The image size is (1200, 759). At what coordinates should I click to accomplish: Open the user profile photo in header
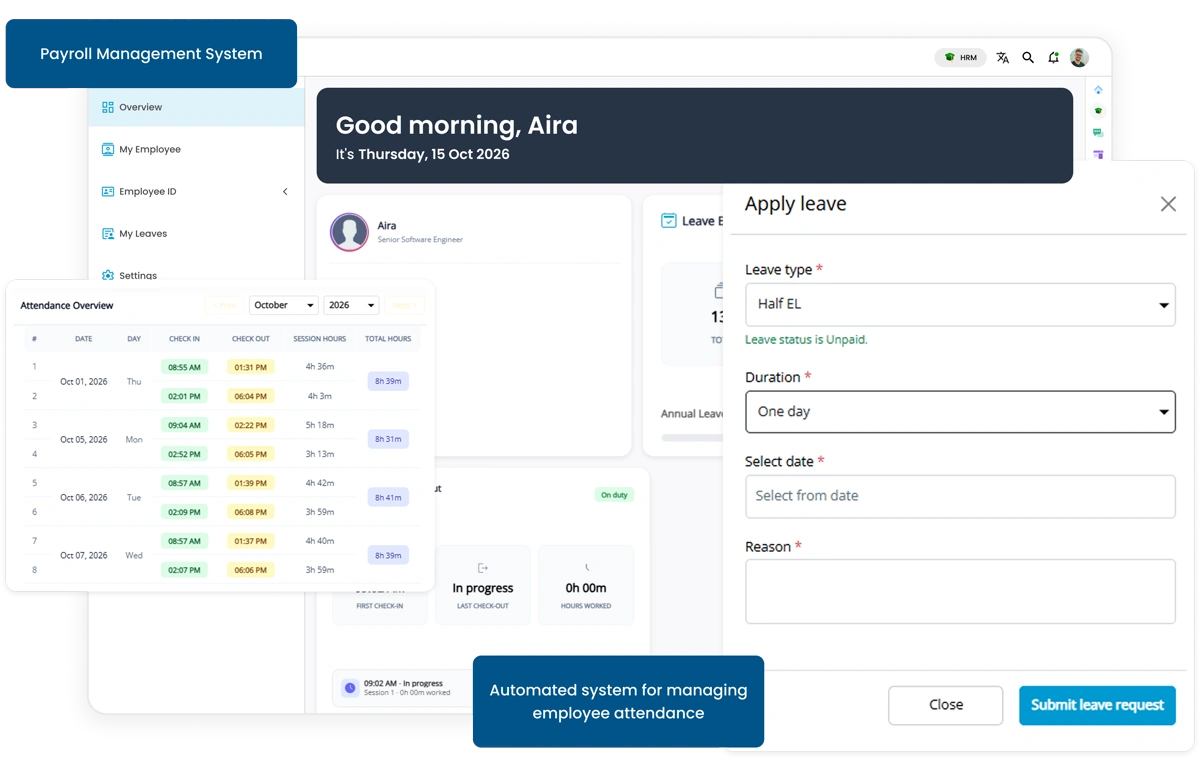[1079, 58]
